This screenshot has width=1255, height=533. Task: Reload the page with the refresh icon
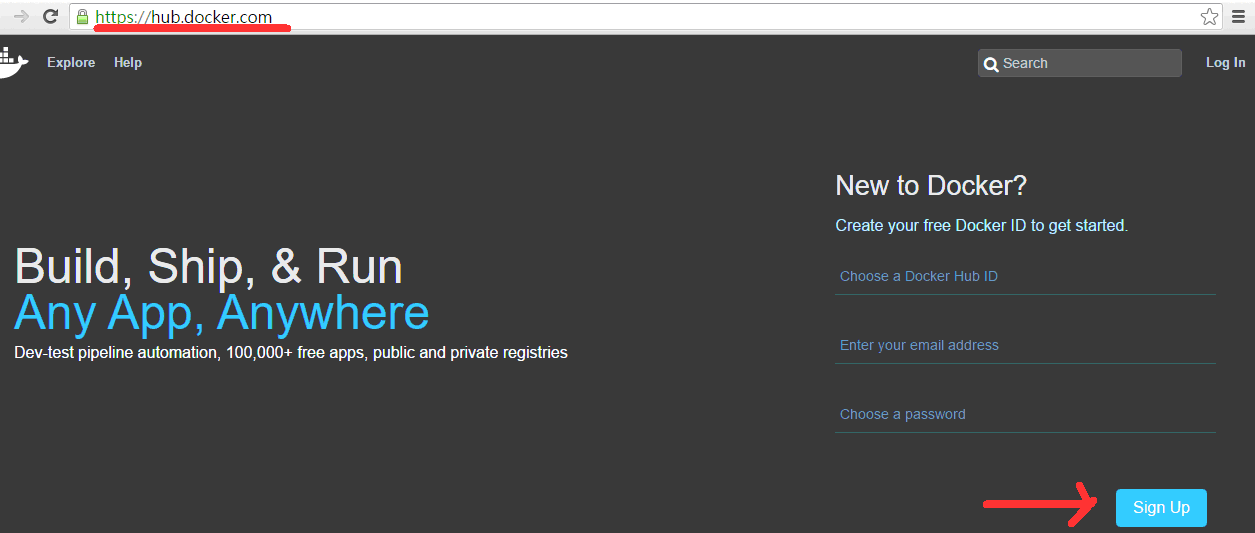tap(50, 16)
